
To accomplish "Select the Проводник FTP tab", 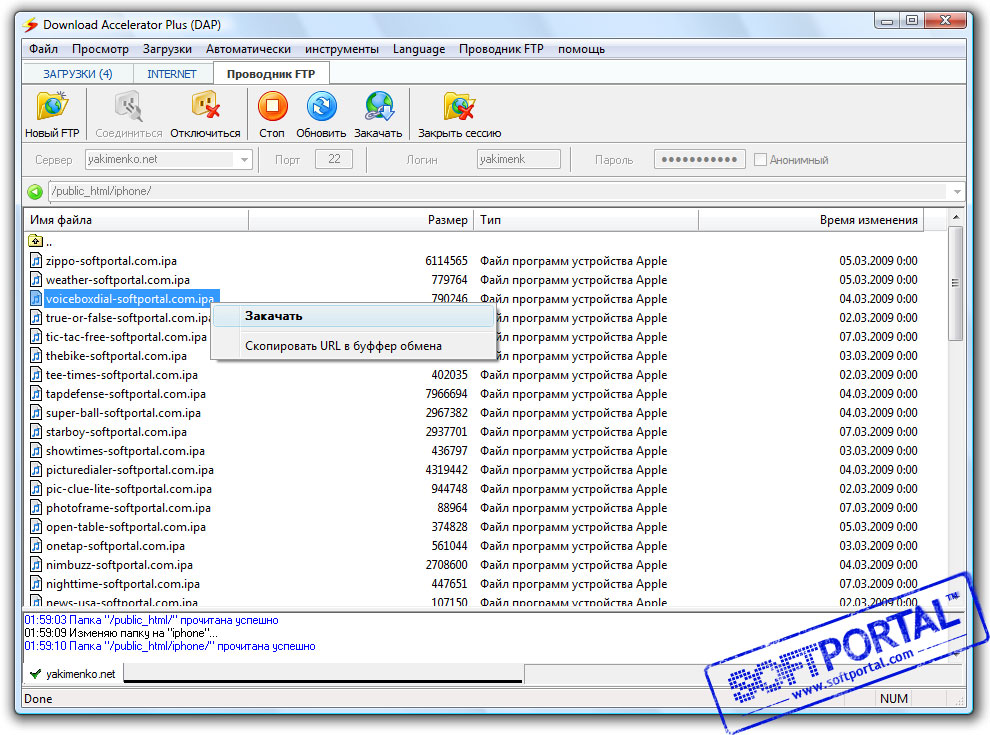I will tap(271, 74).
